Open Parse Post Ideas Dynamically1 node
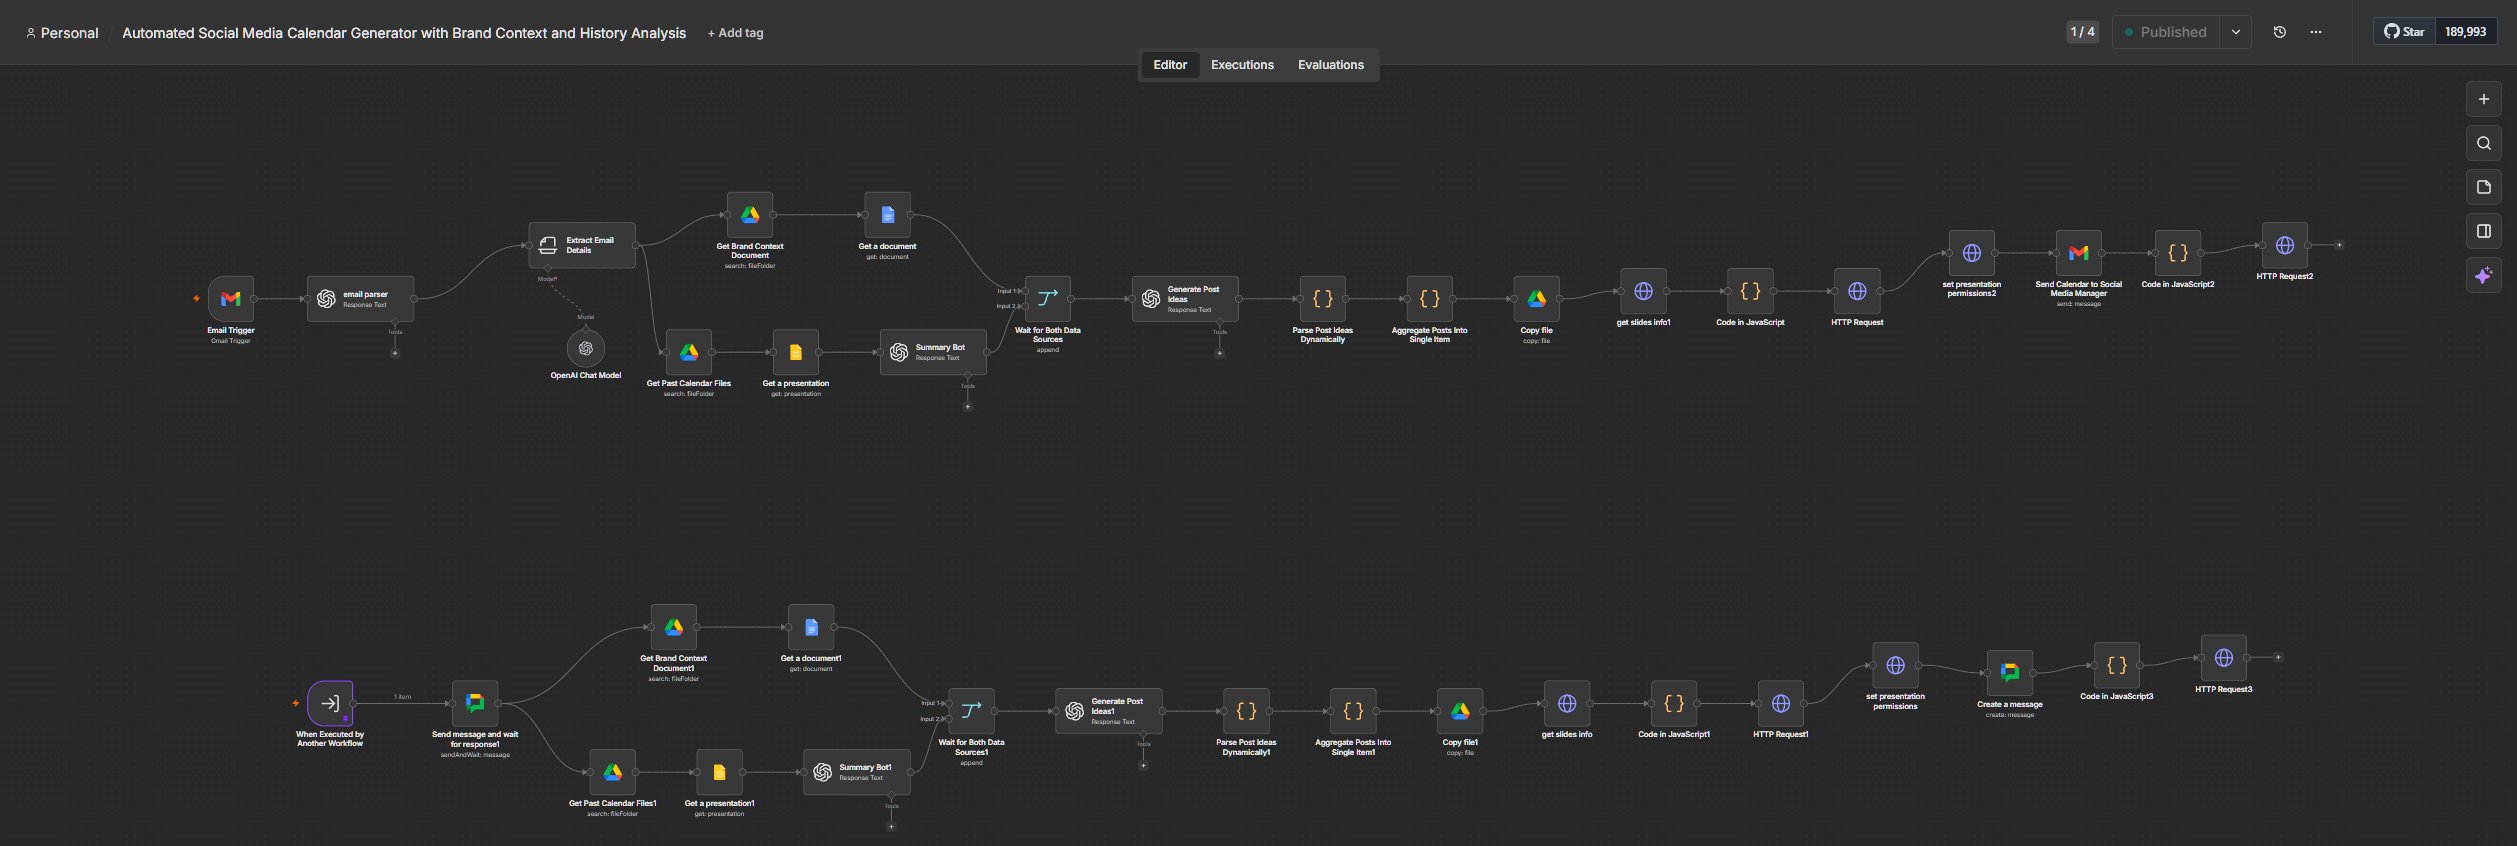This screenshot has height=846, width=2517. coord(1246,711)
